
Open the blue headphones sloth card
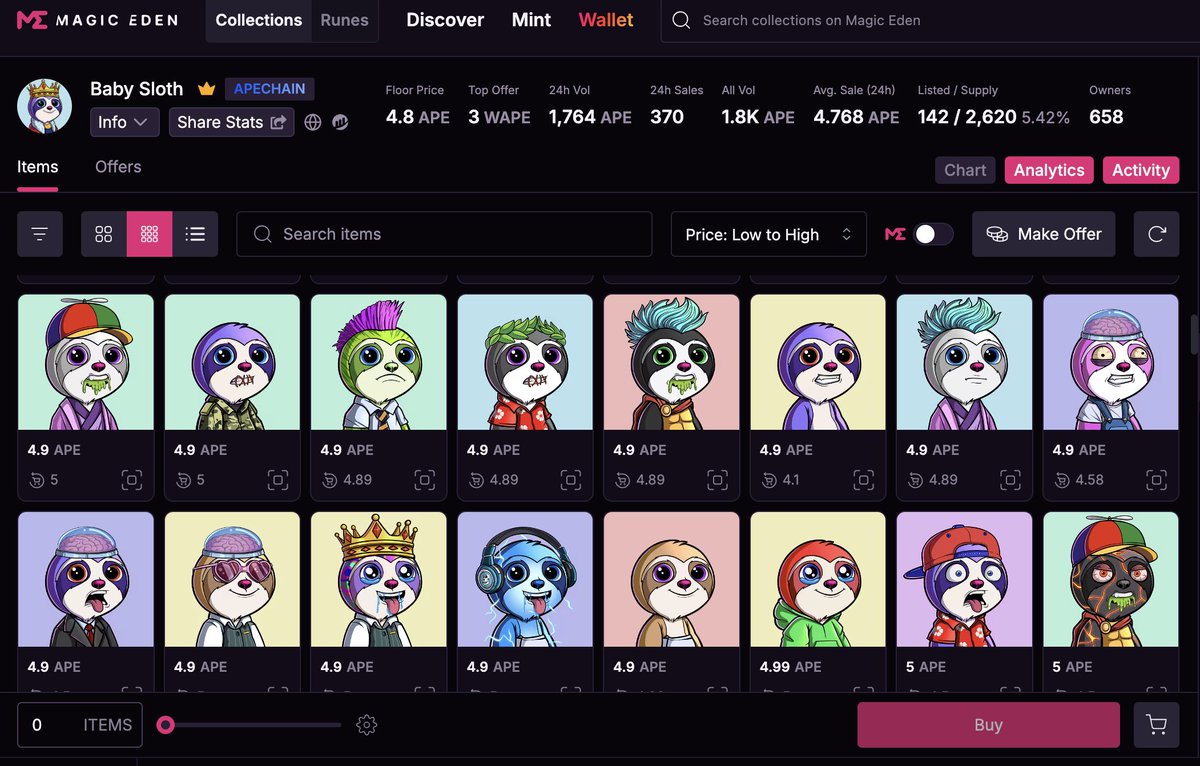525,579
